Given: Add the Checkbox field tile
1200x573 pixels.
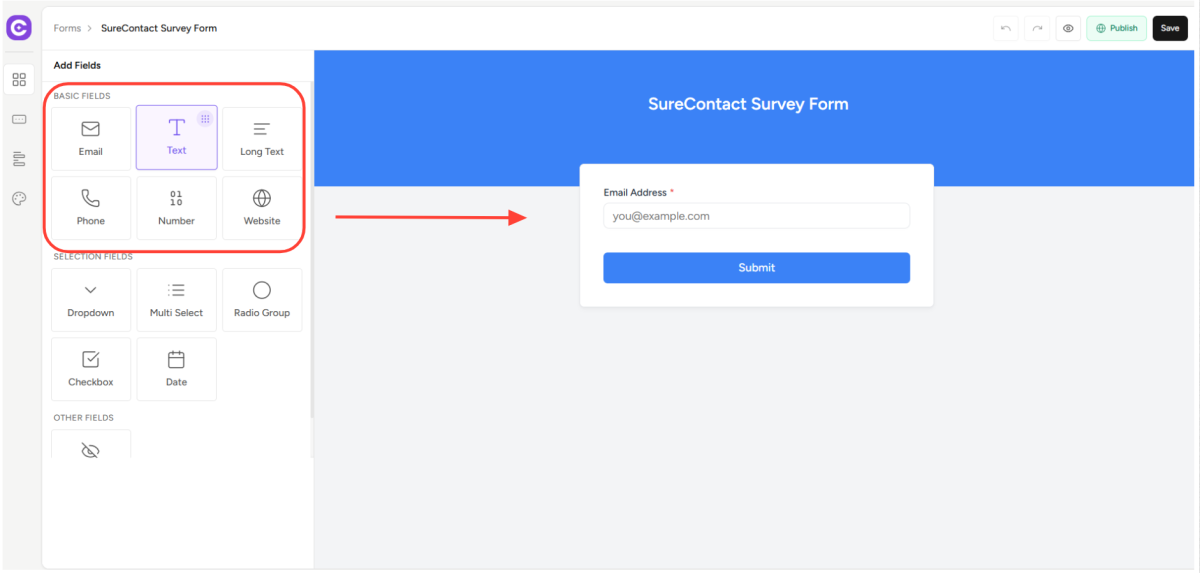Looking at the screenshot, I should (x=91, y=369).
